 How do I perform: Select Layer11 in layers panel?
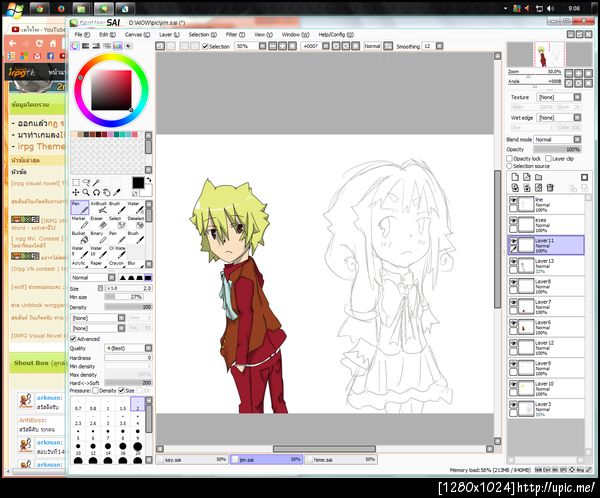(x=546, y=245)
